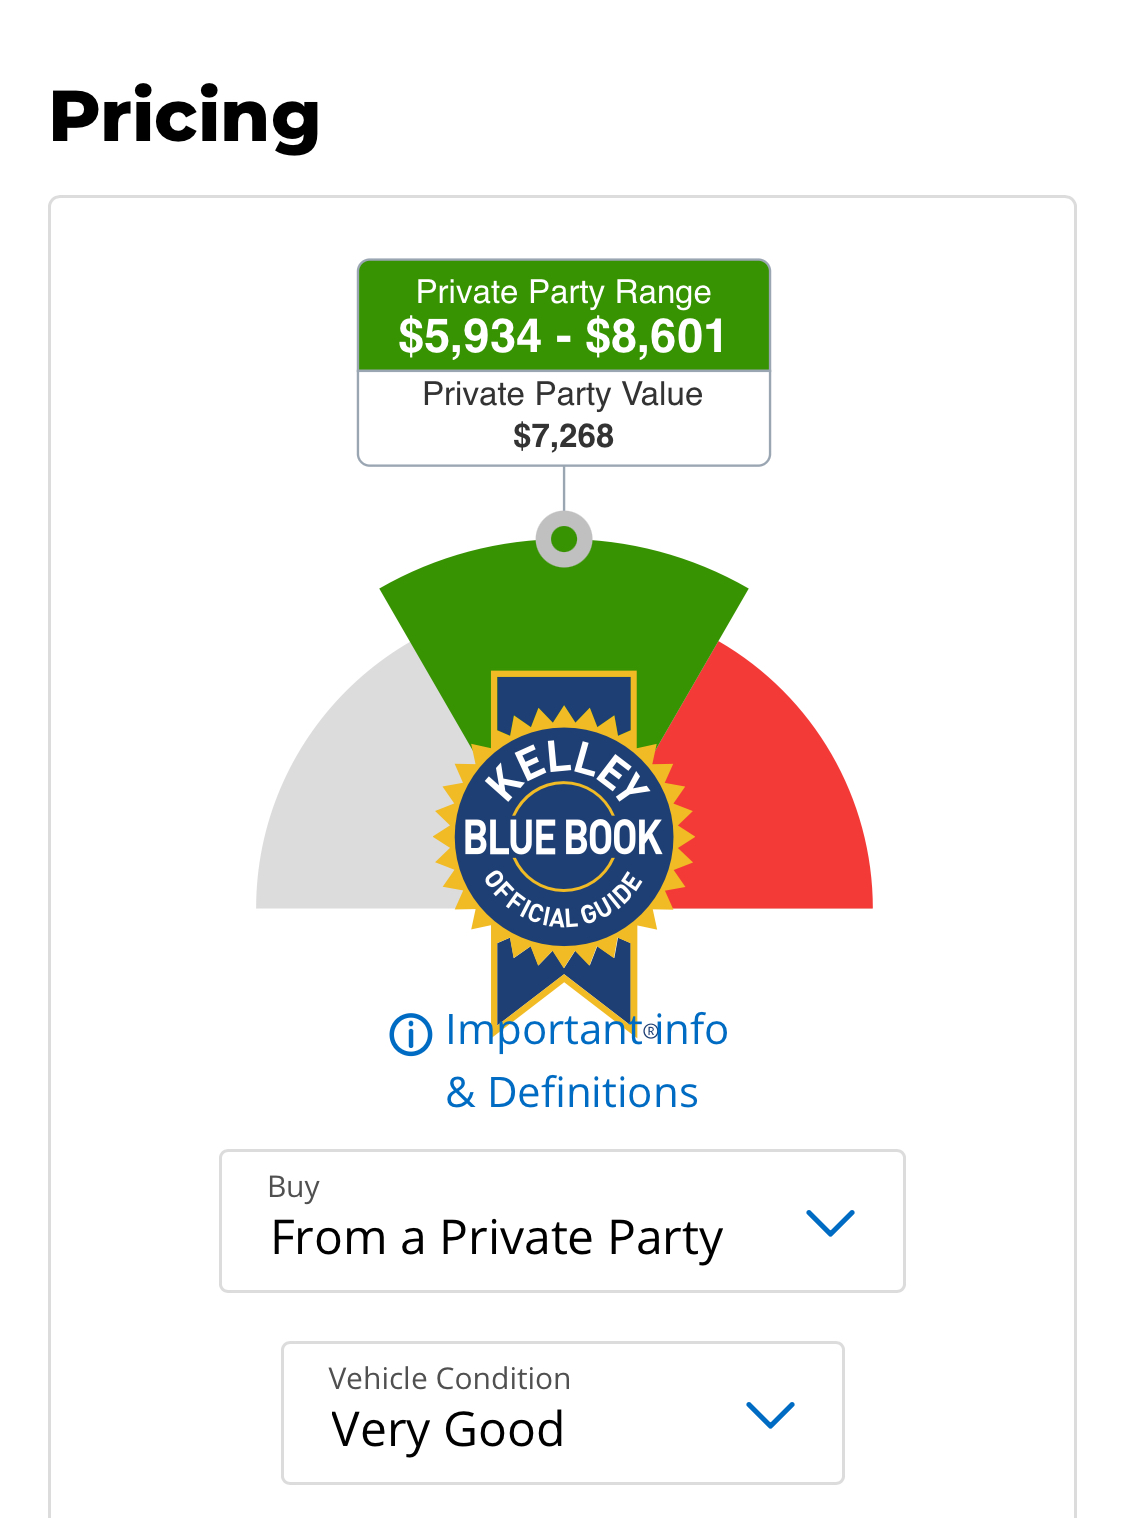Viewport: 1125px width, 1518px height.
Task: Open the 'Important info & Definitions' link
Action: point(586,1031)
